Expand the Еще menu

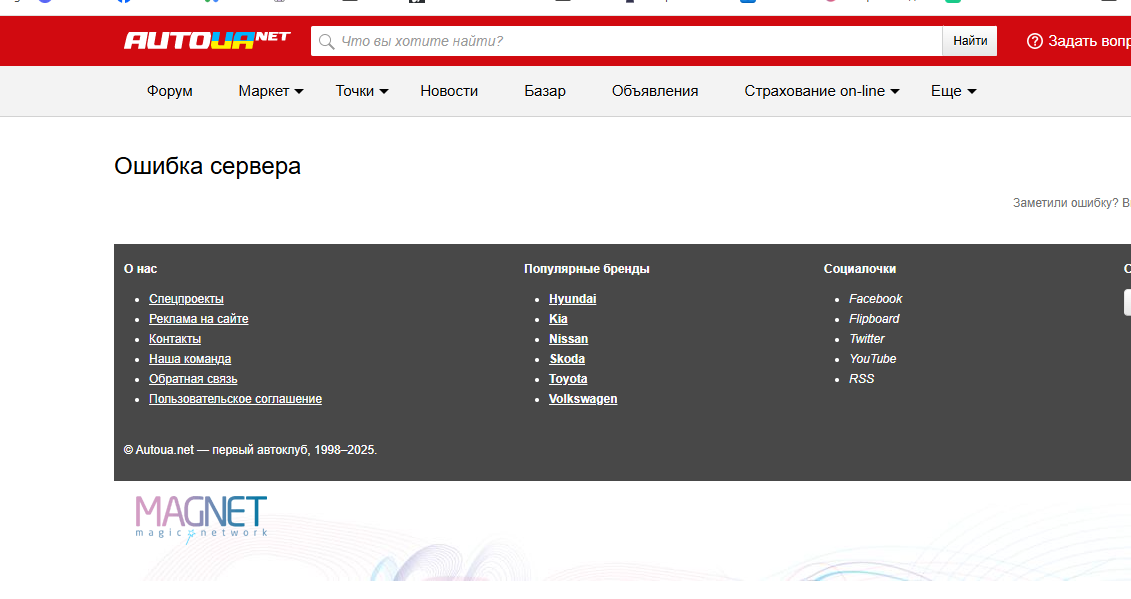(953, 91)
